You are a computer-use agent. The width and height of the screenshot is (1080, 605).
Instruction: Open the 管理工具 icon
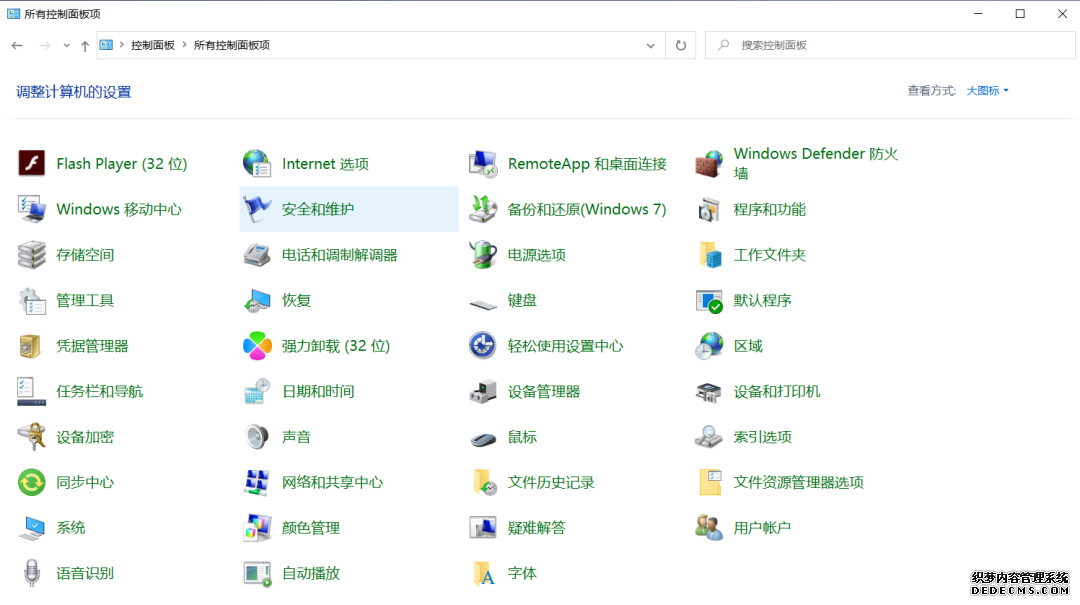[32, 300]
